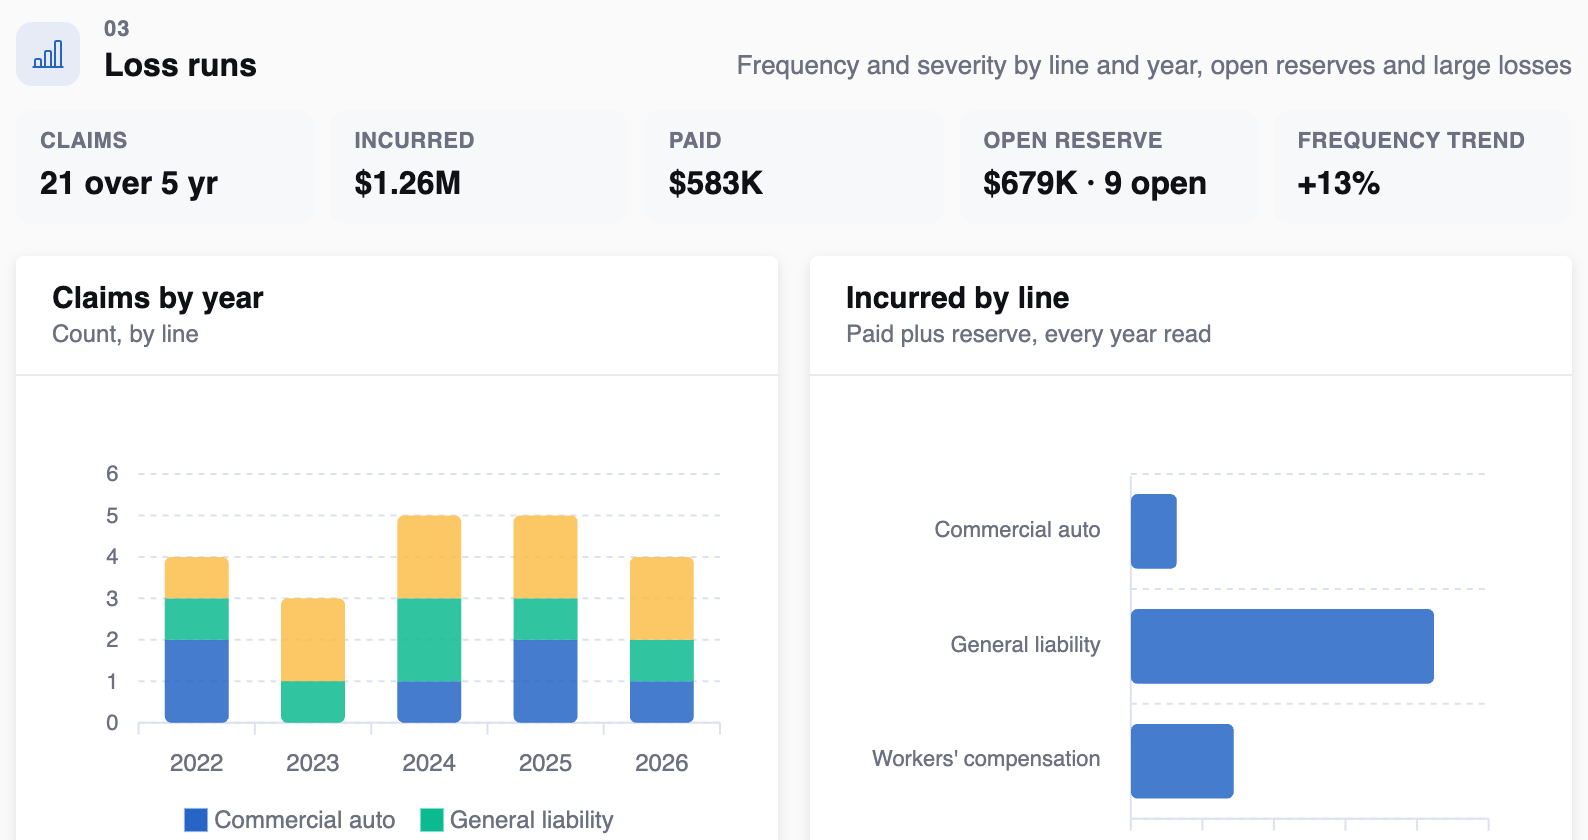The height and width of the screenshot is (840, 1588).
Task: Click the Loss runs bar chart icon
Action: 48,54
